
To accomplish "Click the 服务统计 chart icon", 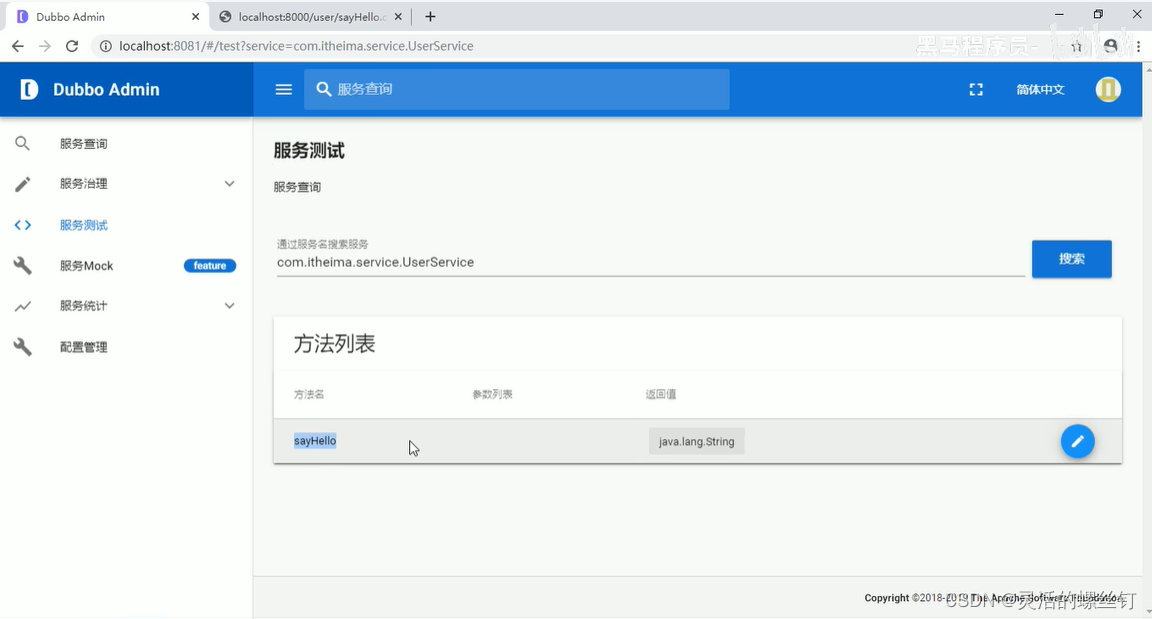I will [22, 306].
